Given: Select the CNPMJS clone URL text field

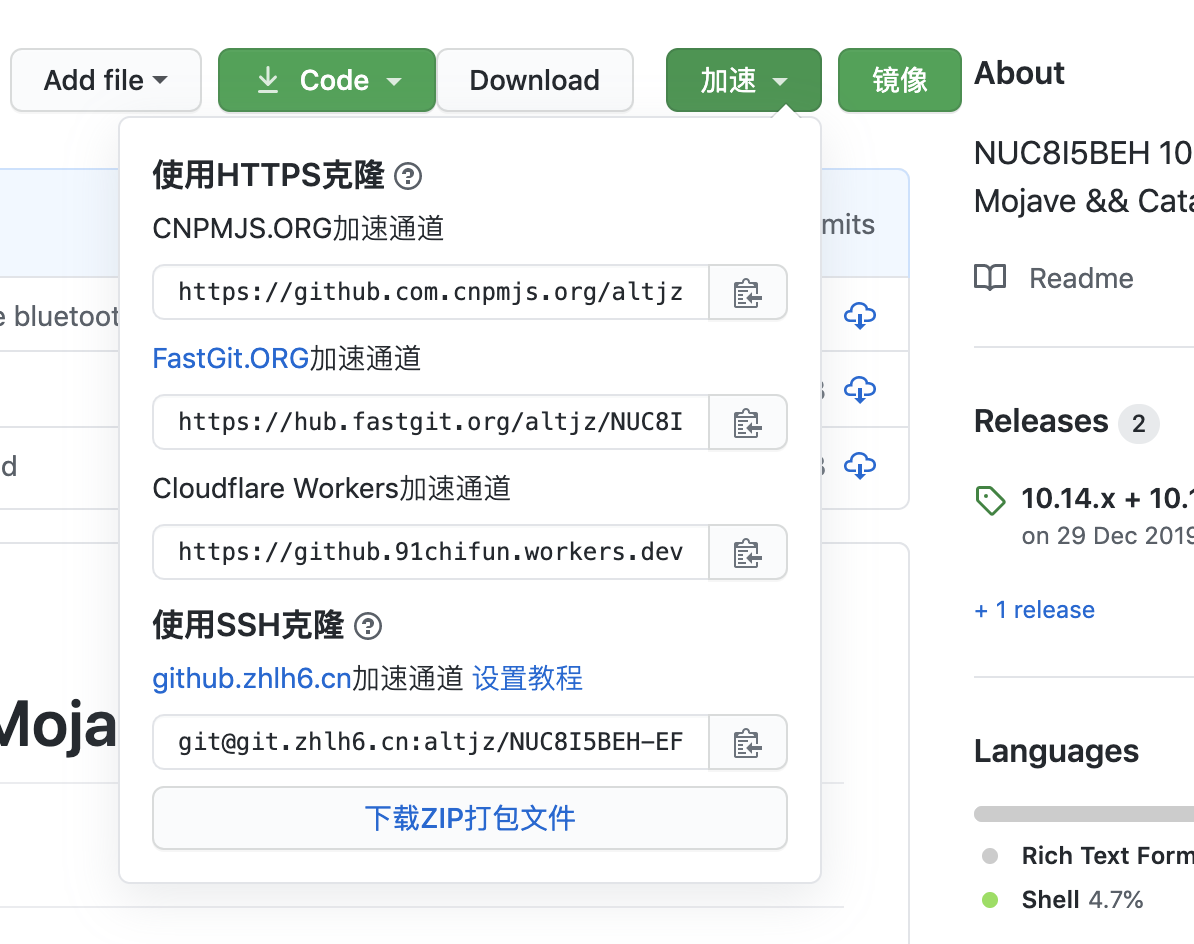Looking at the screenshot, I should tap(430, 293).
